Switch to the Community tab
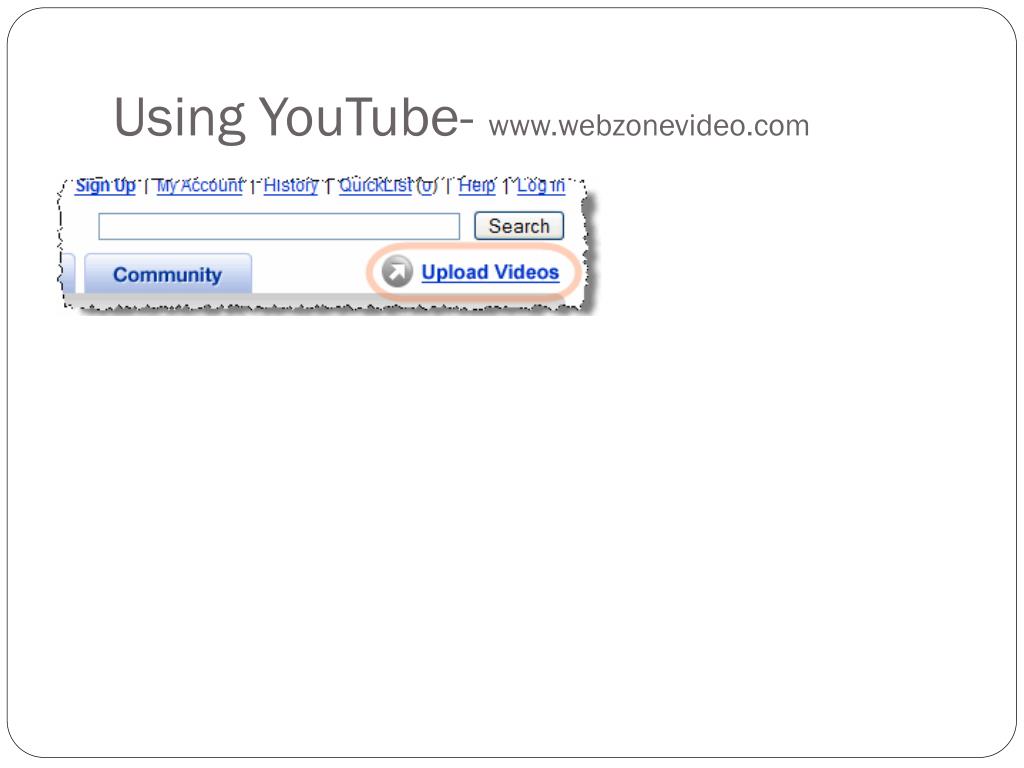Viewport: 1024px width, 768px height. 168,274
